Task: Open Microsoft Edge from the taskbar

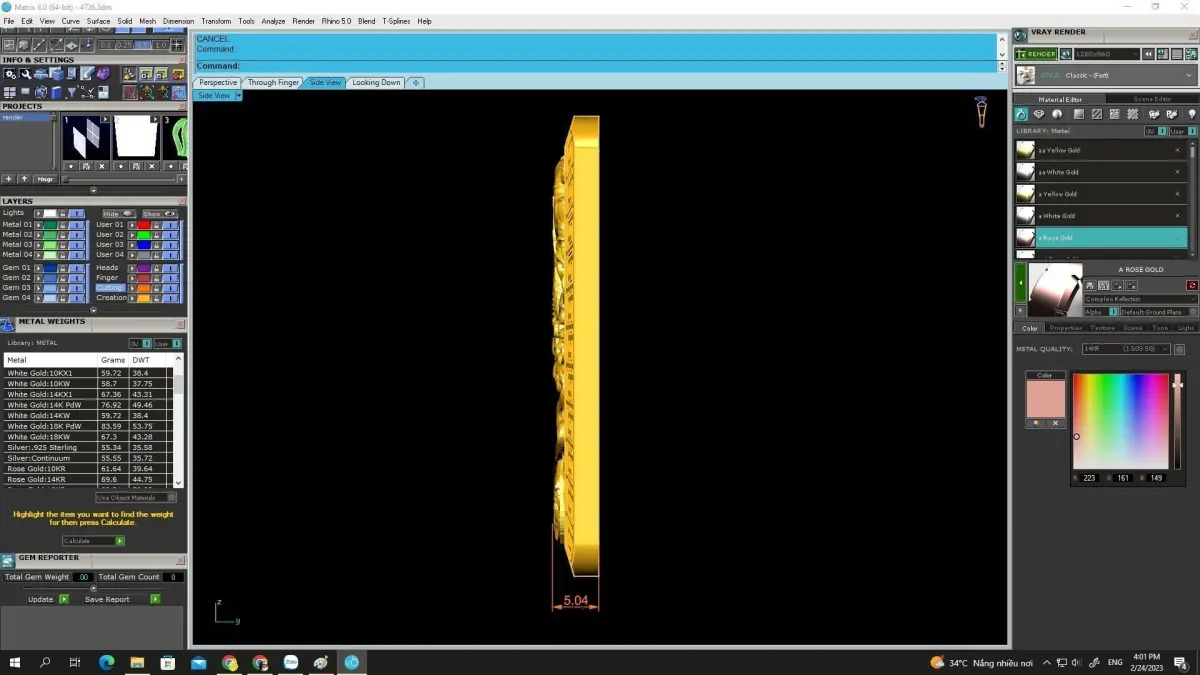Action: pyautogui.click(x=107, y=662)
